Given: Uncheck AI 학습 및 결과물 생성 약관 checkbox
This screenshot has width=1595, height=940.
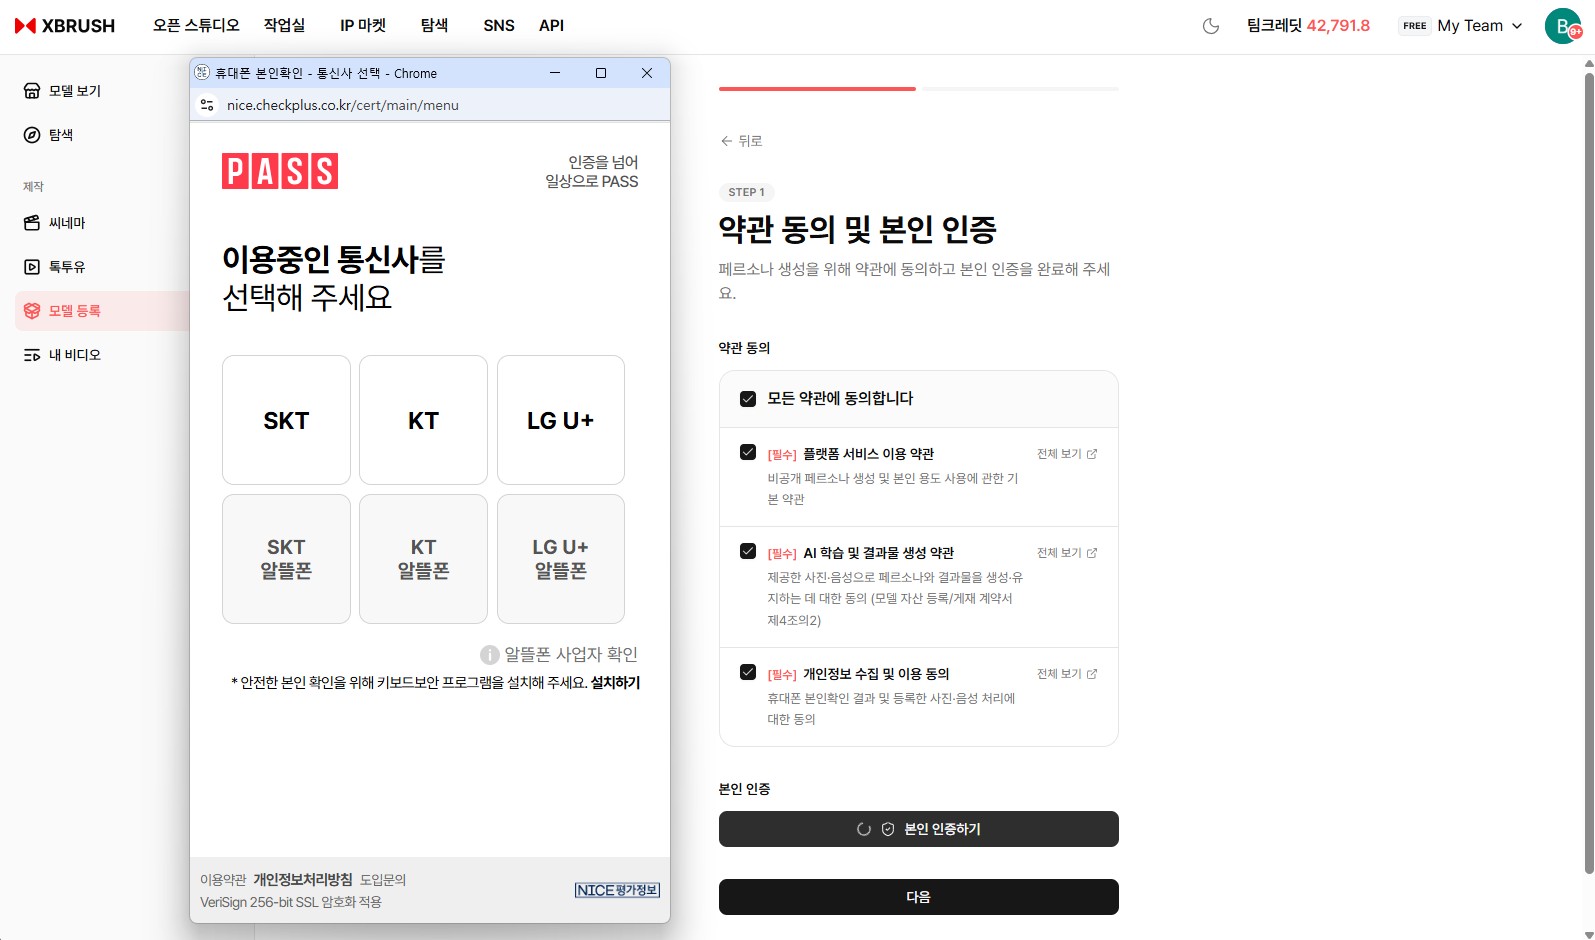Looking at the screenshot, I should pyautogui.click(x=748, y=551).
